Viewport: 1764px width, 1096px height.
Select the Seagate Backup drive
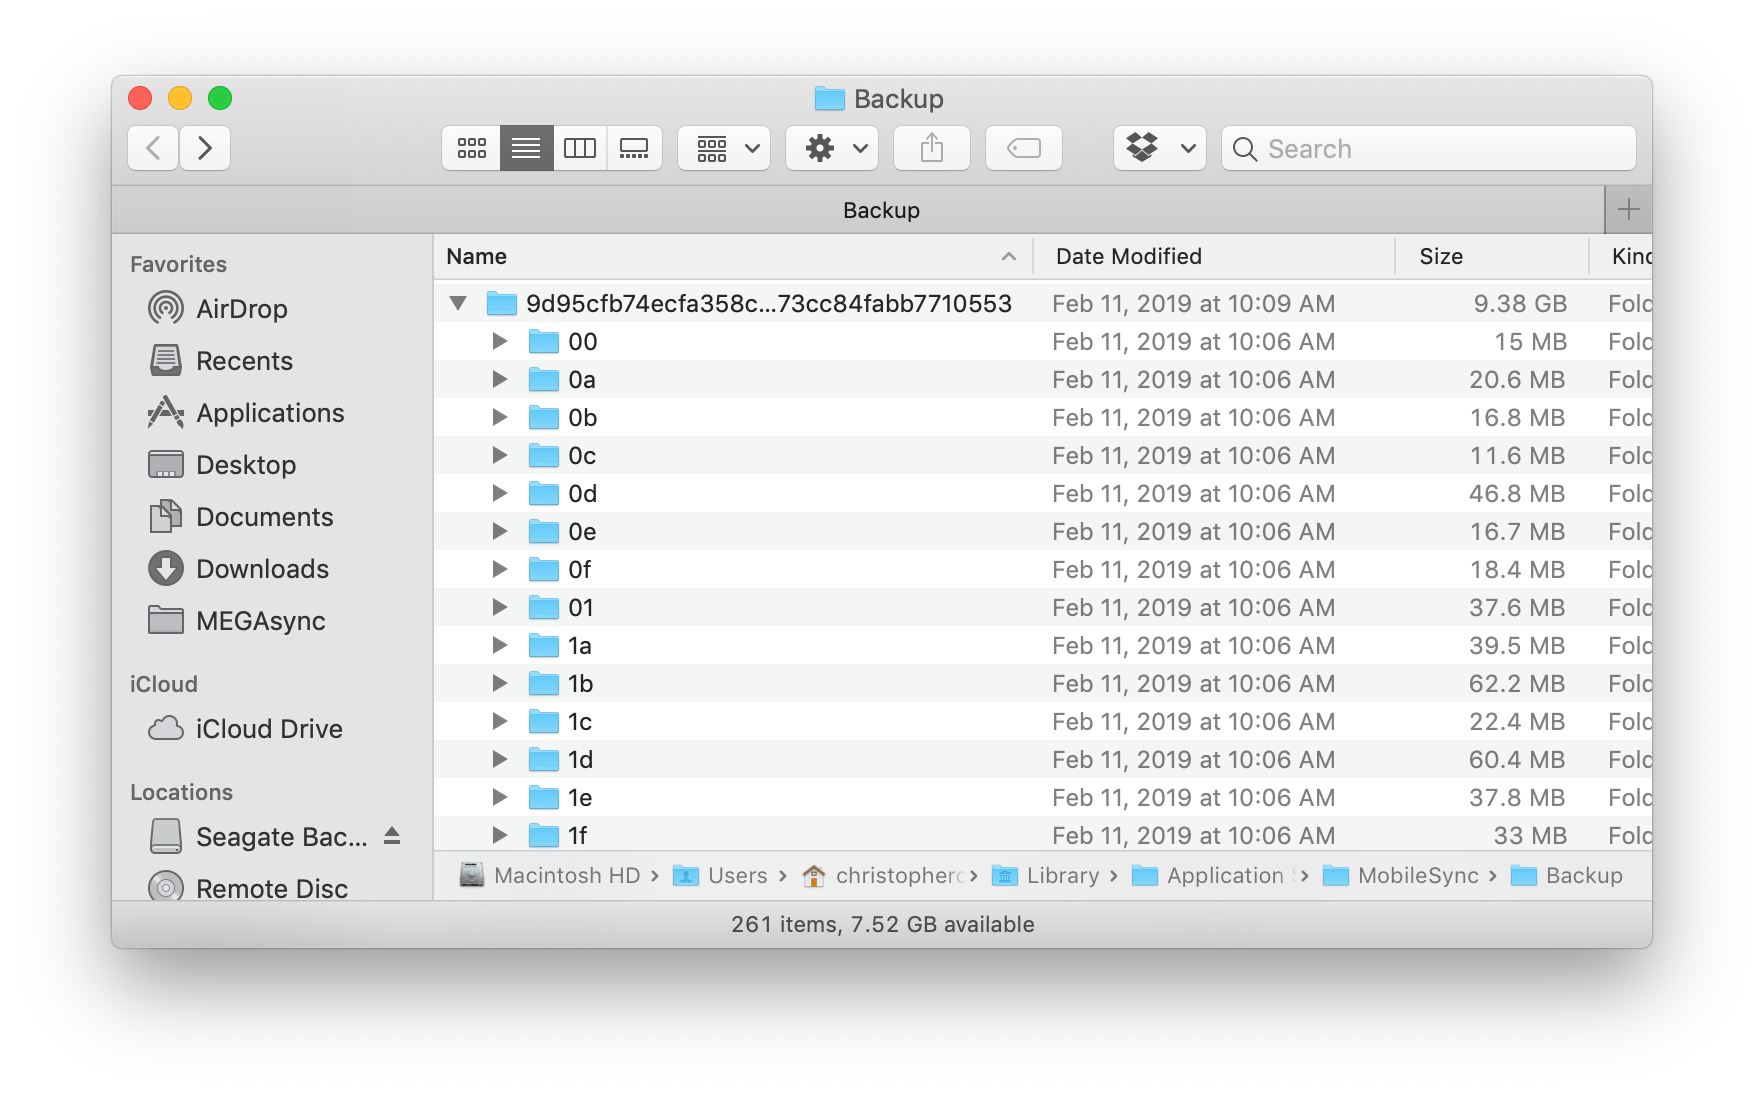coord(258,836)
